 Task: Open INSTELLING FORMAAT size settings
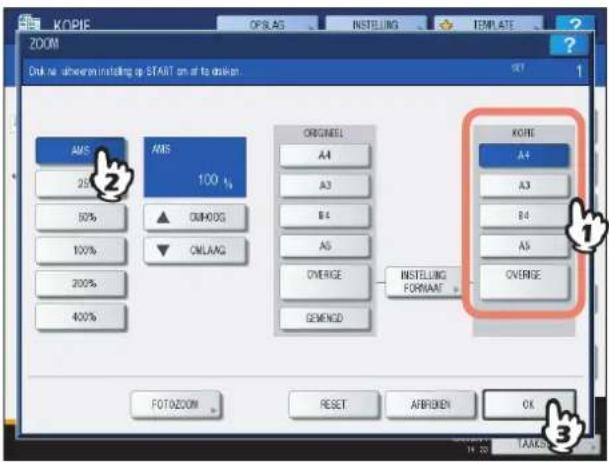(423, 282)
